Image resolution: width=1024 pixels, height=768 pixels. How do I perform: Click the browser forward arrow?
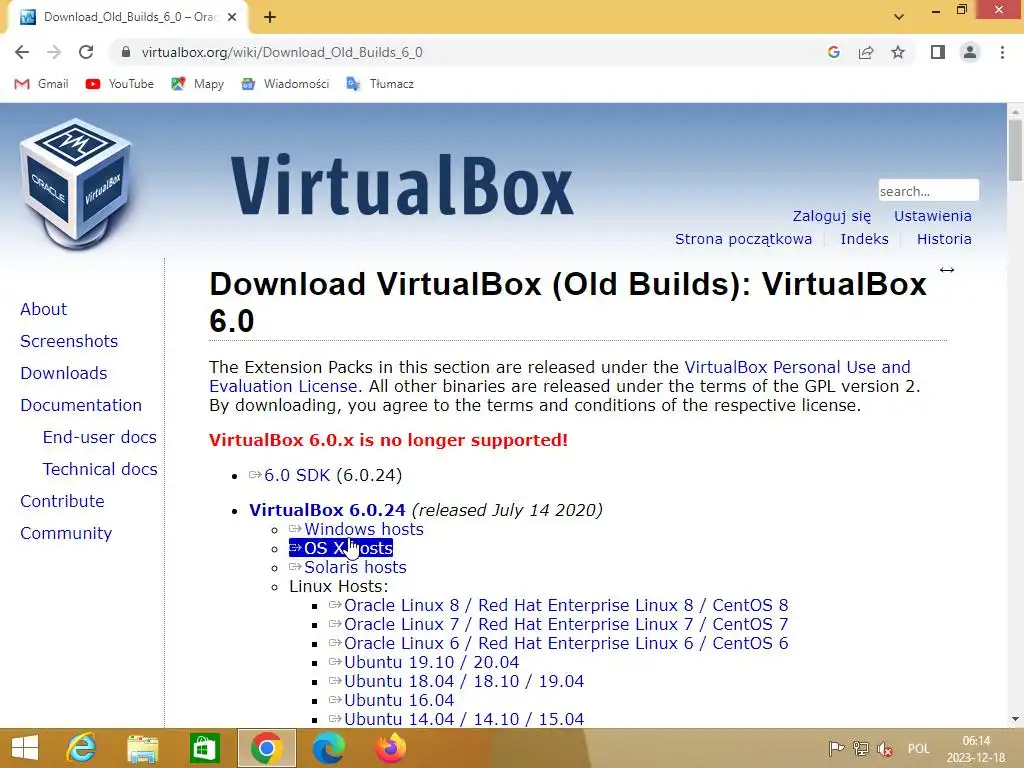(54, 52)
